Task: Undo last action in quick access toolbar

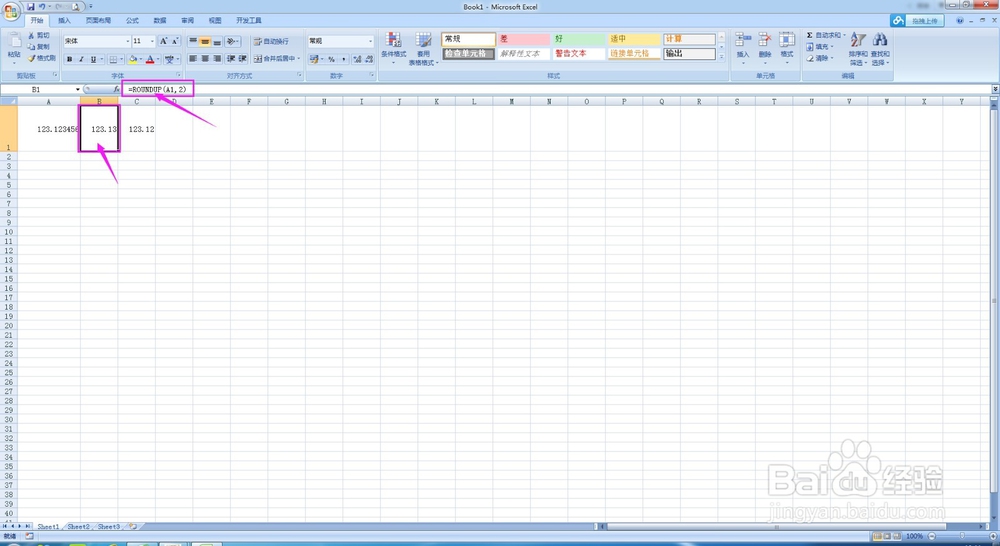Action: 42,6
